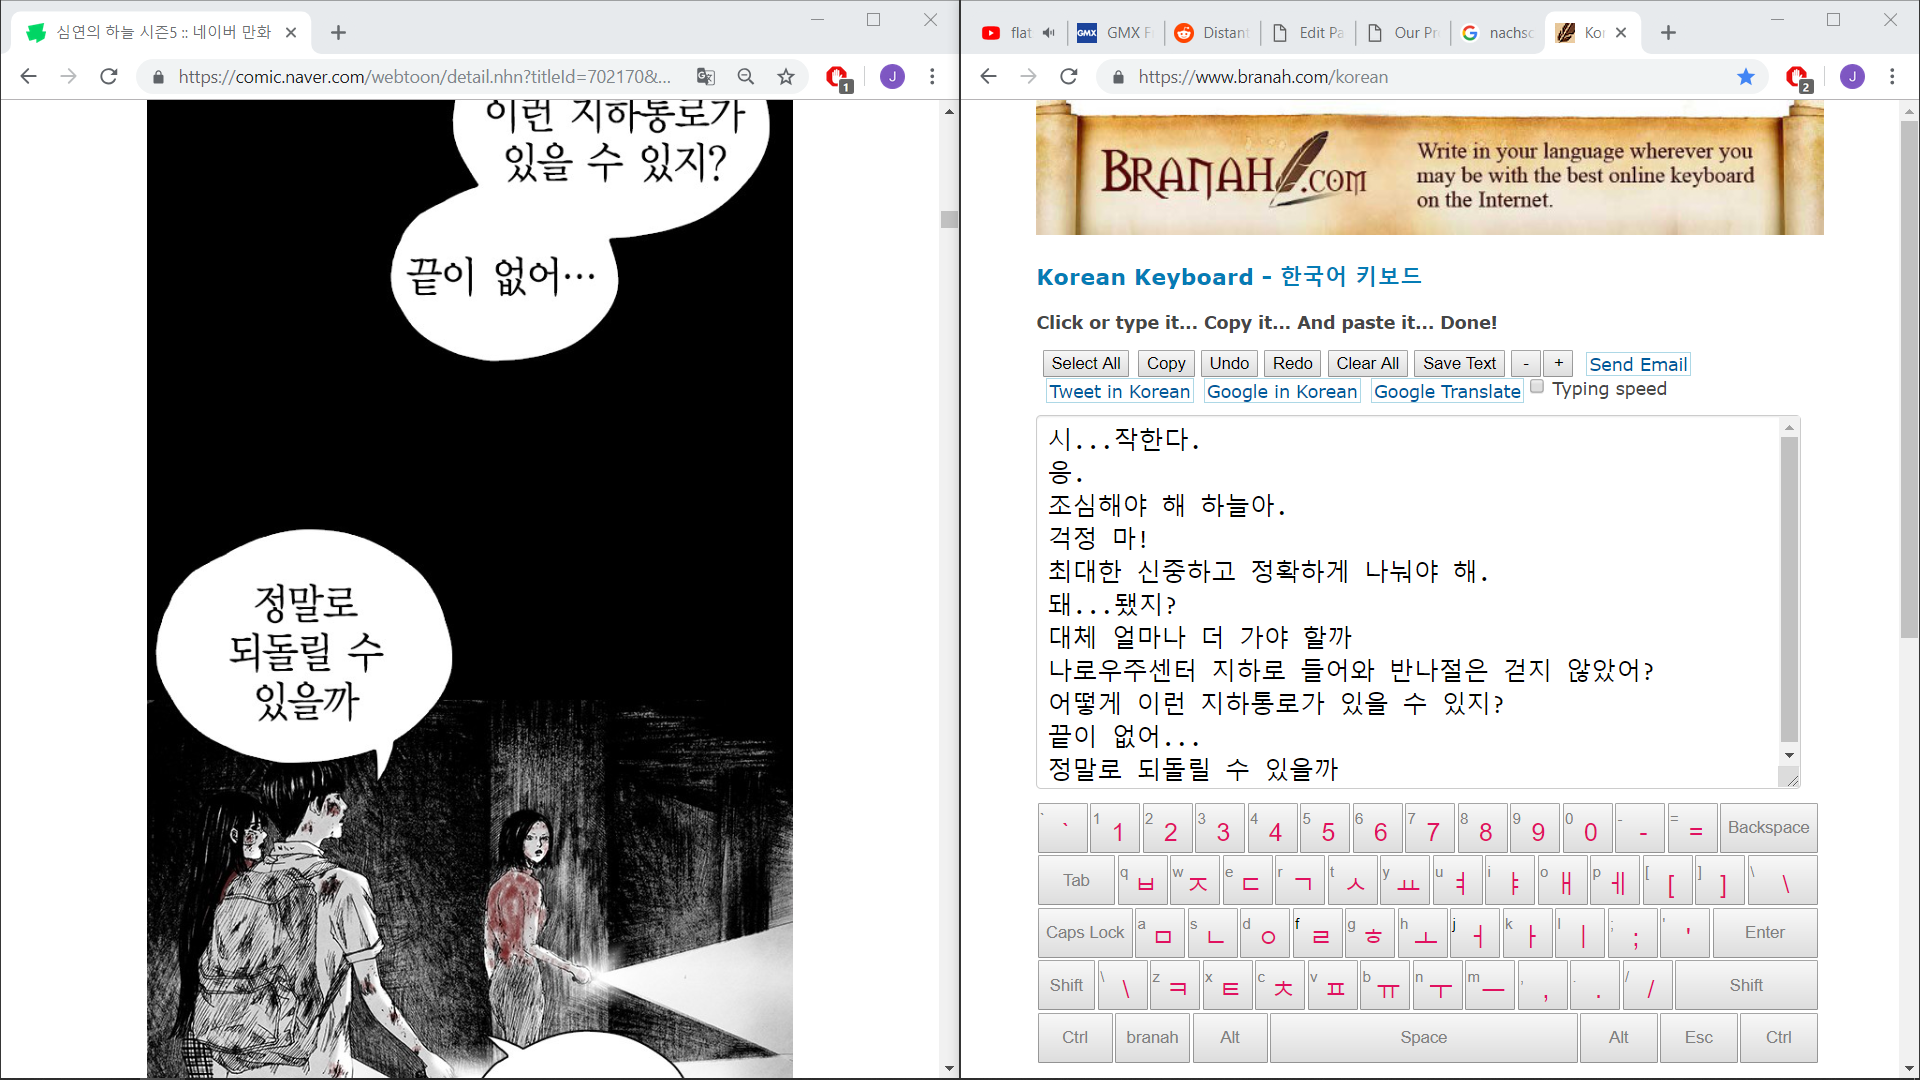This screenshot has width=1920, height=1080.
Task: Go back in Branah window
Action: pos(988,77)
